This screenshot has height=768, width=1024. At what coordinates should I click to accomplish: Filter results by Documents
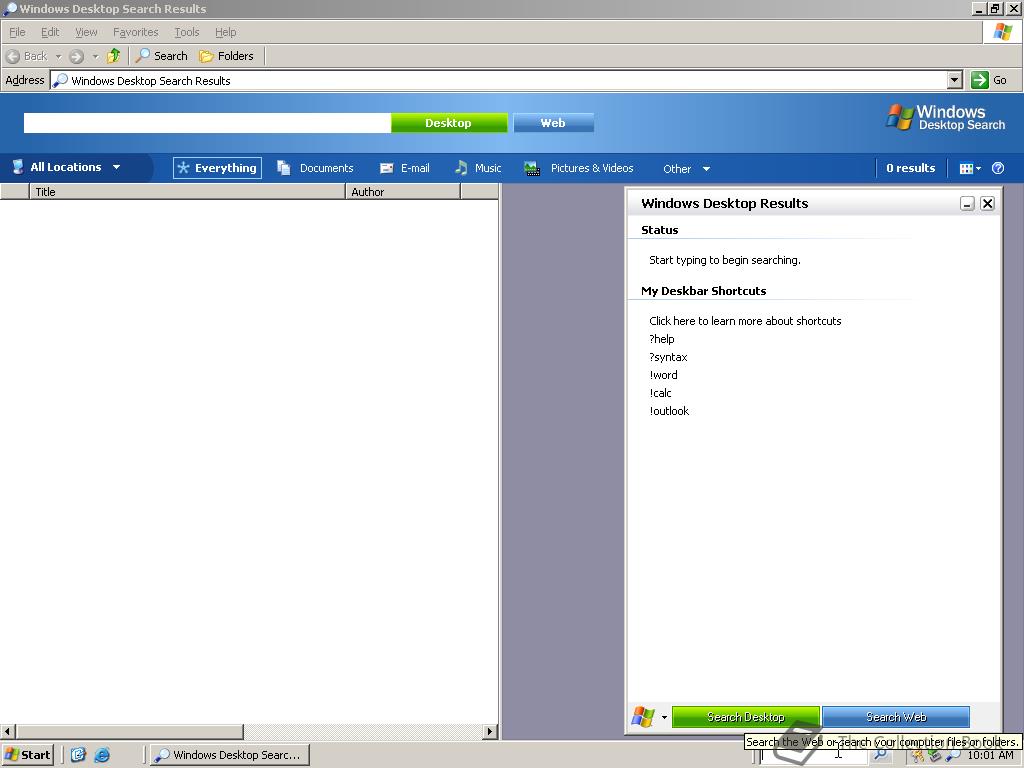point(315,168)
